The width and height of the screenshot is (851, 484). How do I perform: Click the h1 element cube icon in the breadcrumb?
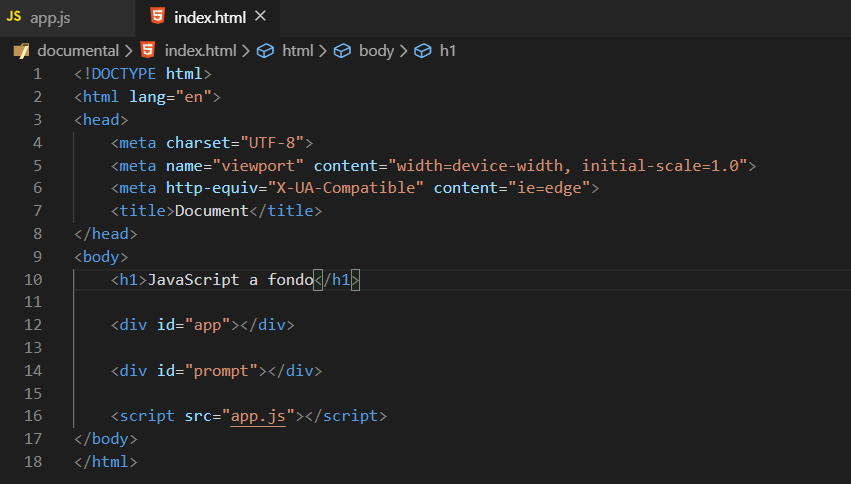[x=423, y=51]
